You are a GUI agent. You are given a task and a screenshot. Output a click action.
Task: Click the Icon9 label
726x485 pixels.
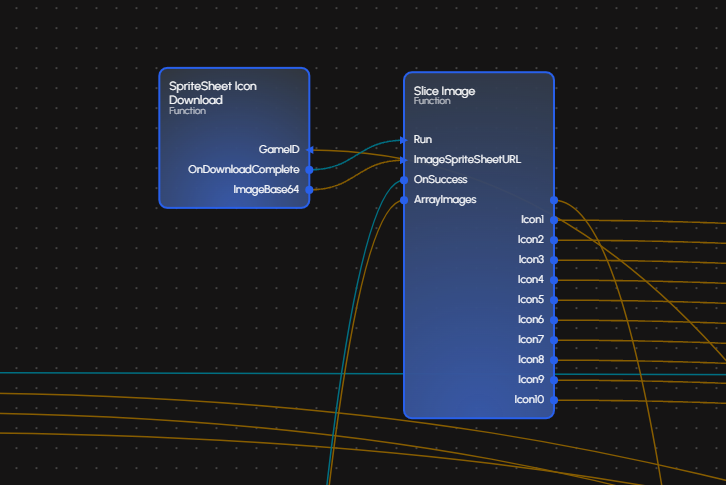531,379
